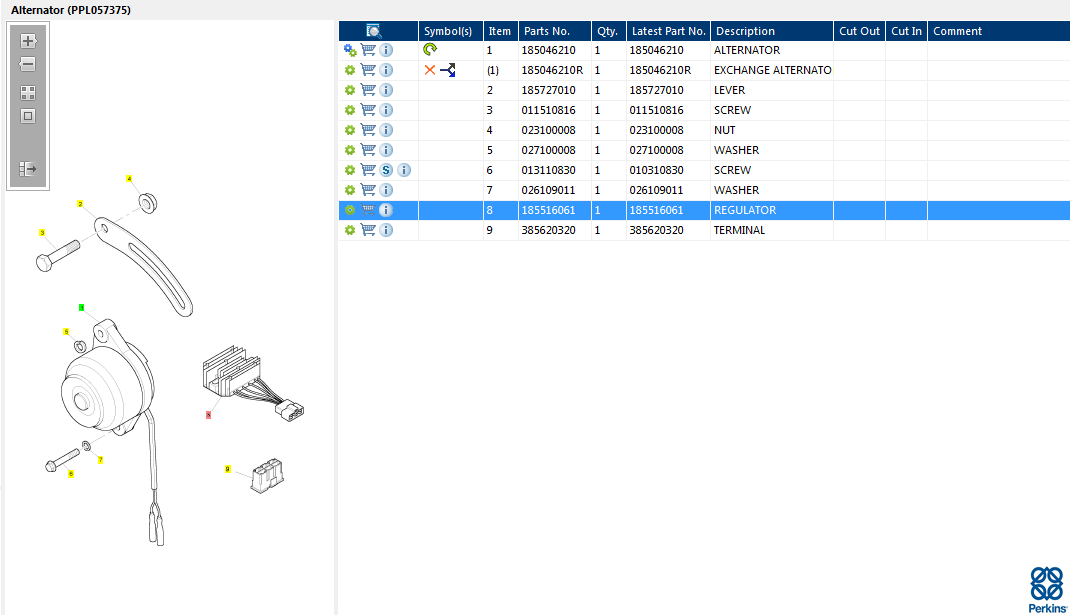The width and height of the screenshot is (1070, 615).
Task: Zoom out of the diagram with minus button
Action: click(x=27, y=64)
